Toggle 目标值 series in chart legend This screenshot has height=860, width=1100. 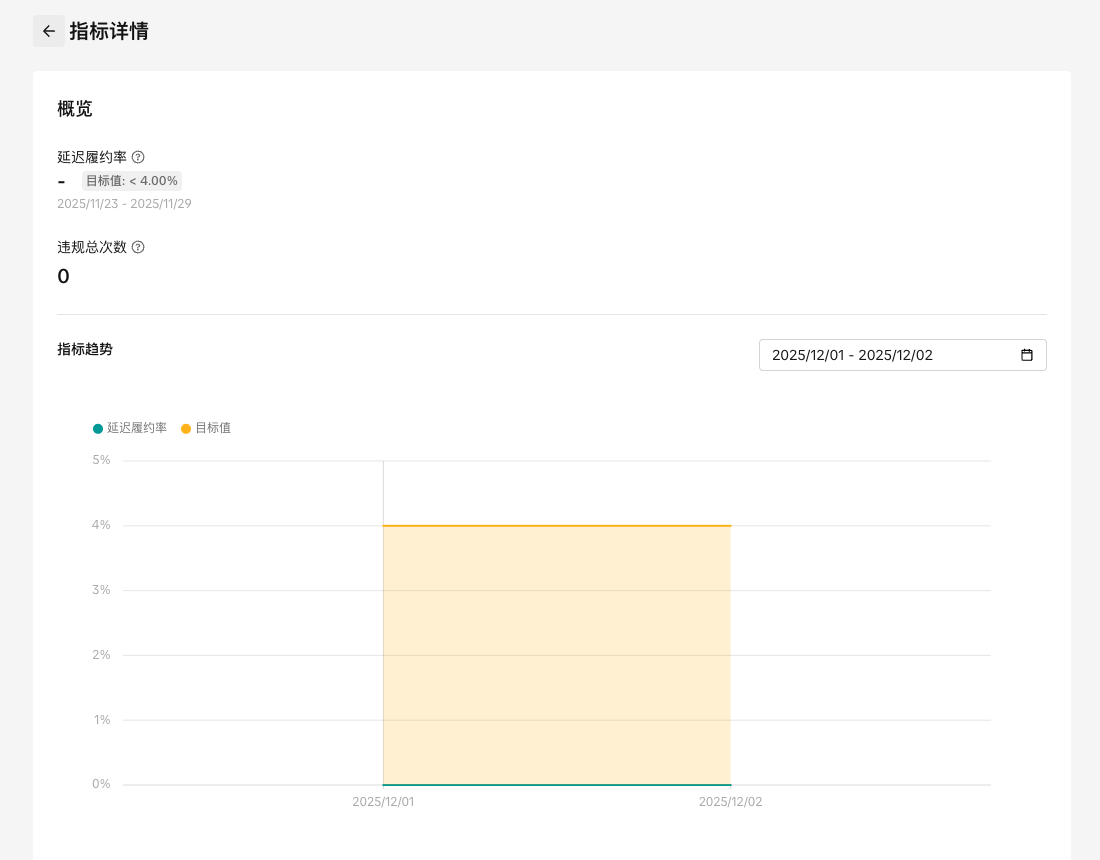point(206,428)
